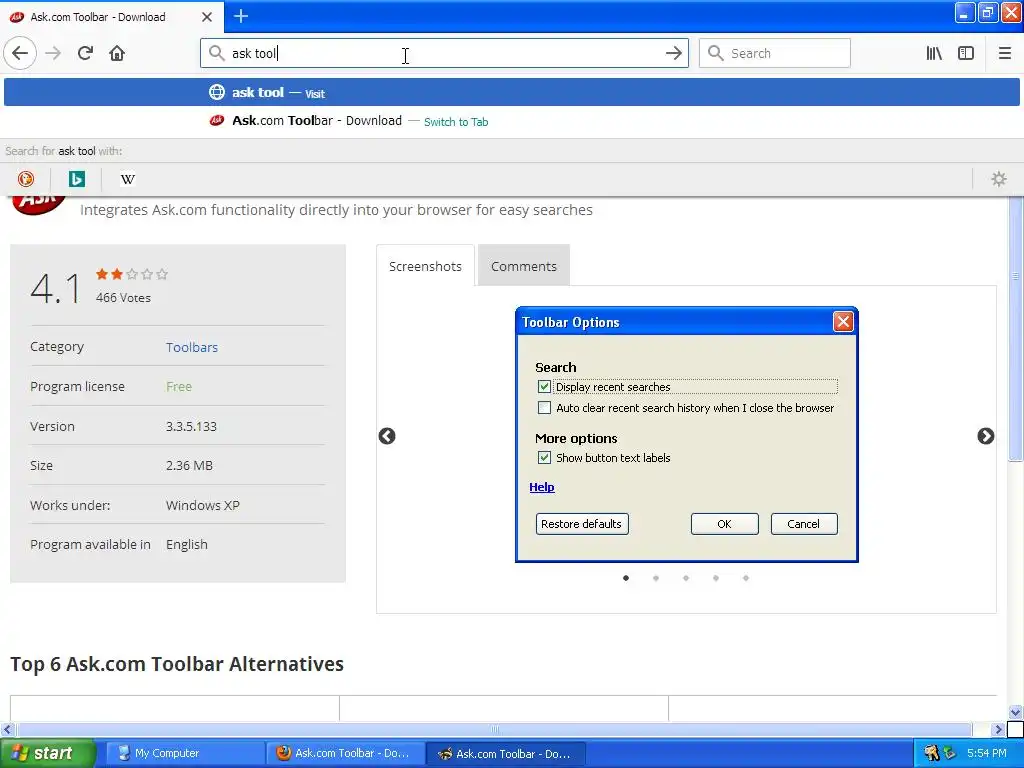Open the Library icon in the toolbar
Image resolution: width=1024 pixels, height=768 pixels.
(934, 53)
